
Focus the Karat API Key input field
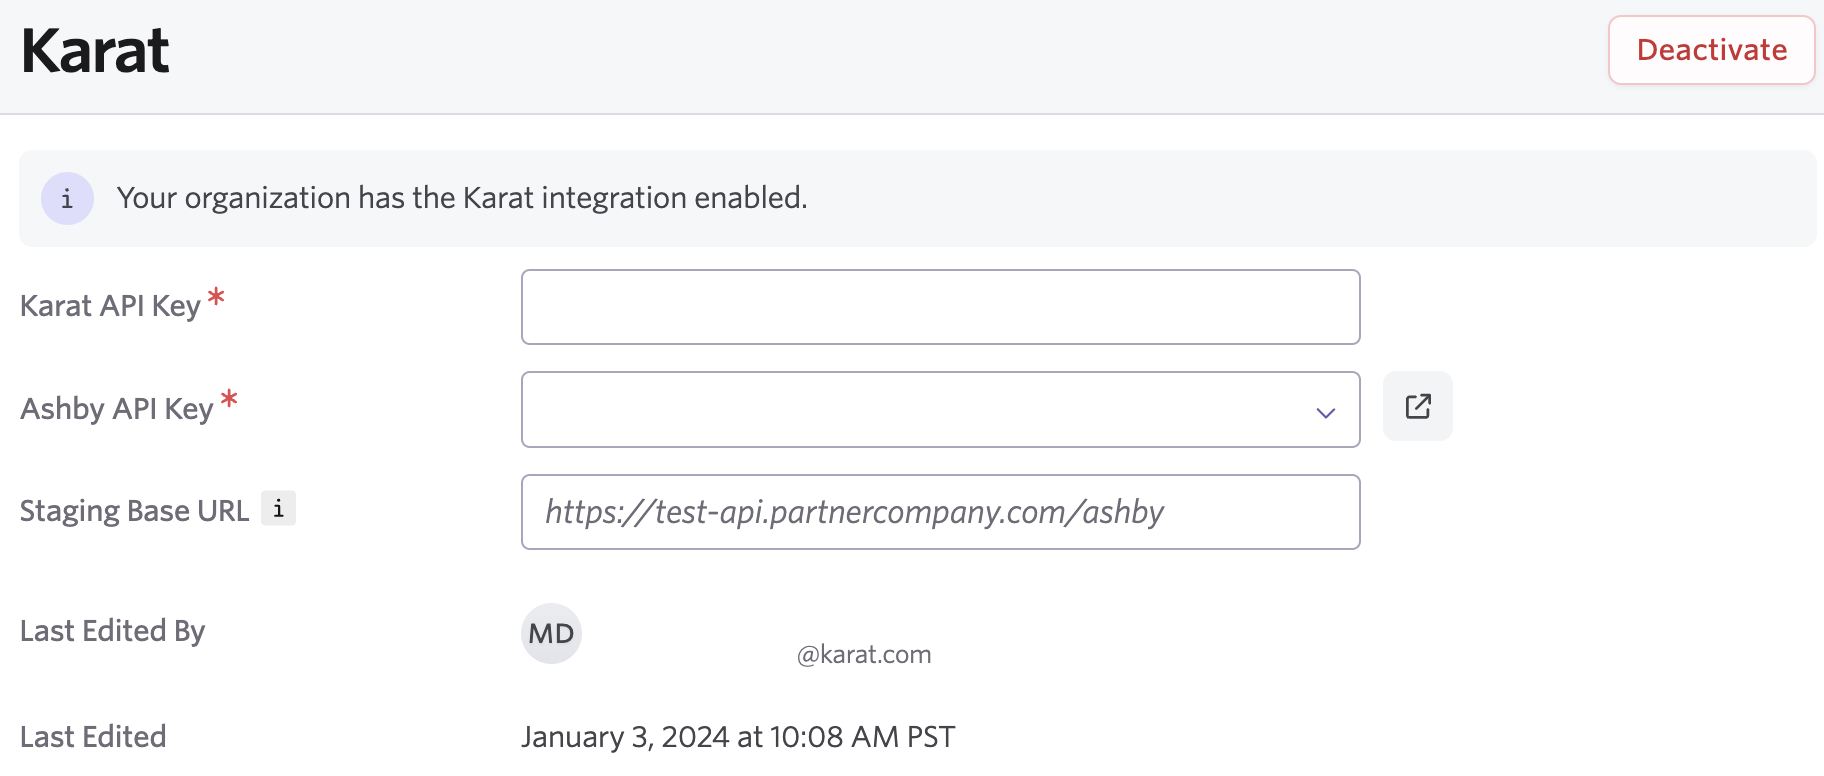coord(940,307)
